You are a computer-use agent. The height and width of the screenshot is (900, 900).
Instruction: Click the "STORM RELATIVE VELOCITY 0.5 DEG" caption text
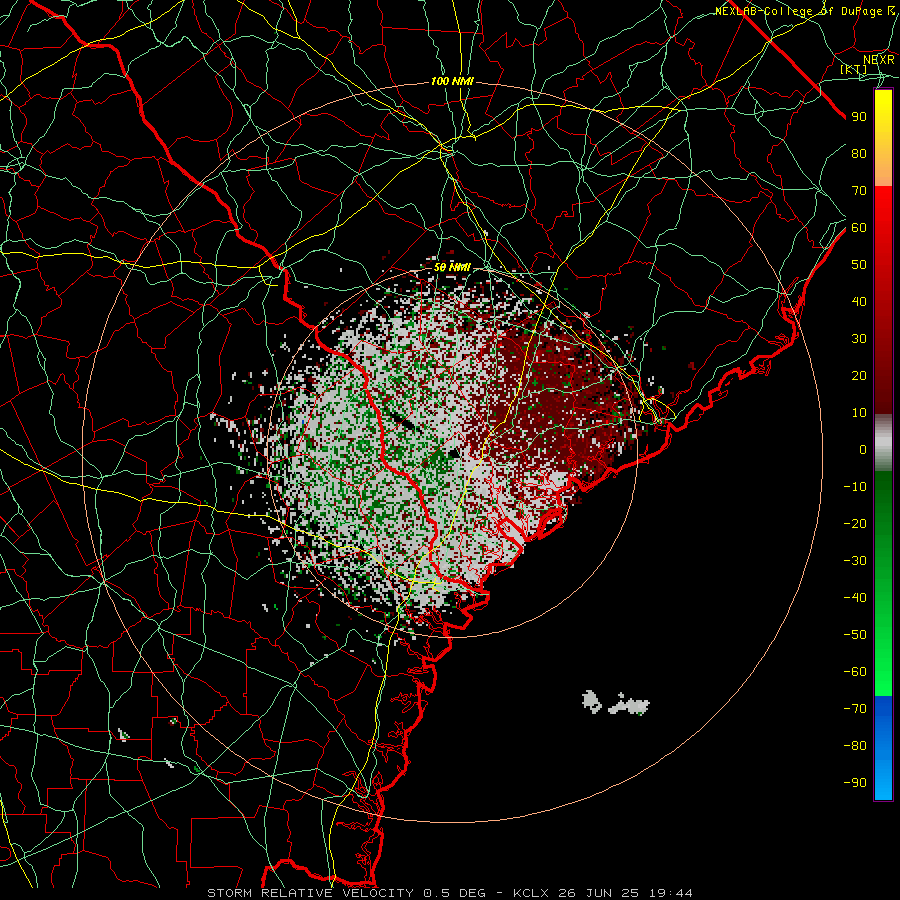[x=346, y=893]
